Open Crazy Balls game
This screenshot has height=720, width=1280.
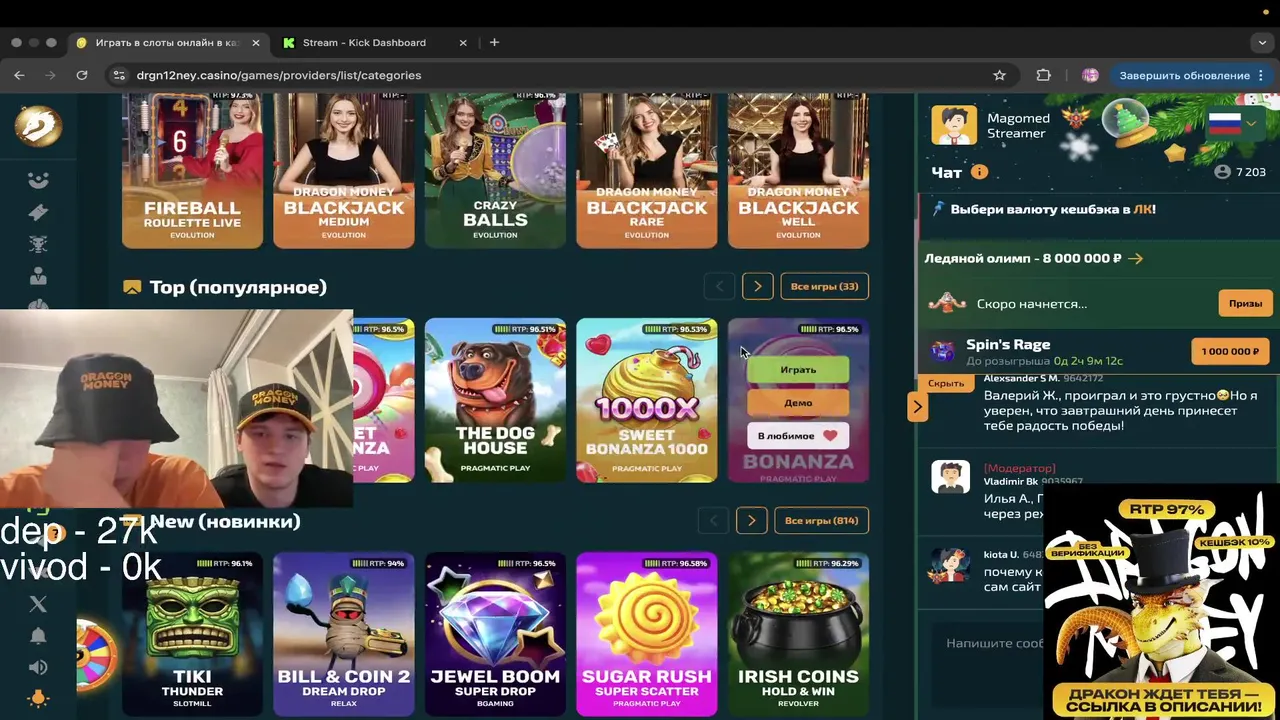click(x=495, y=170)
